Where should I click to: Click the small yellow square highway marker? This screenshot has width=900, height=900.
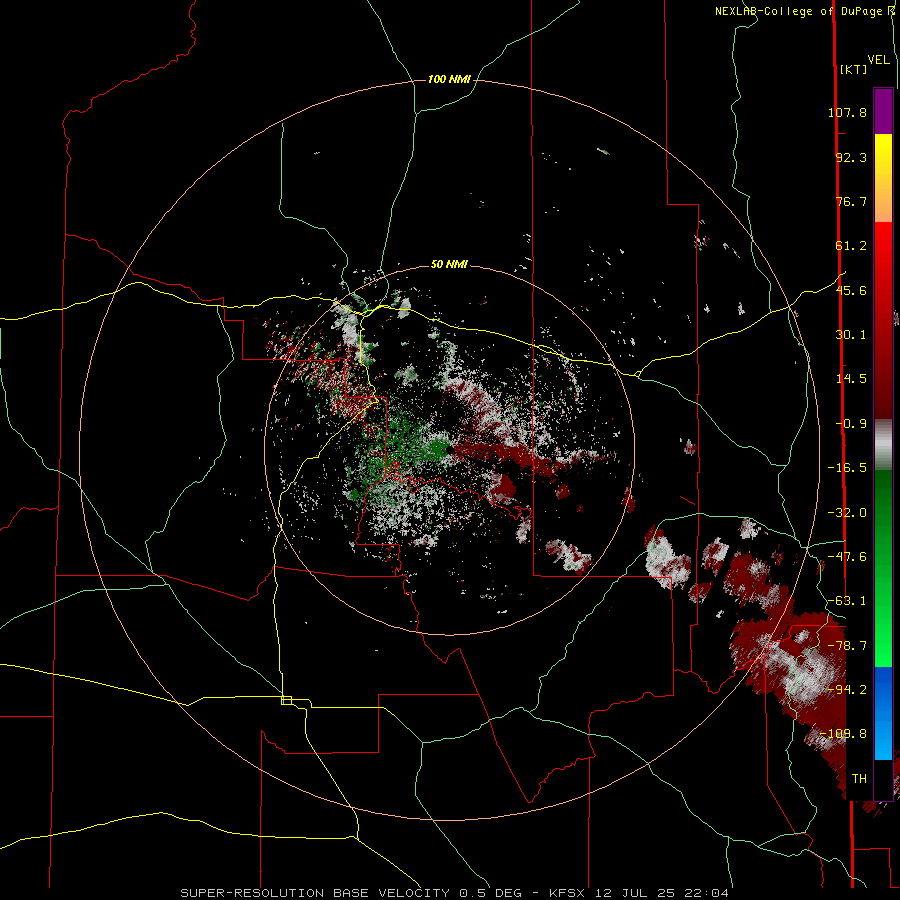click(x=286, y=700)
